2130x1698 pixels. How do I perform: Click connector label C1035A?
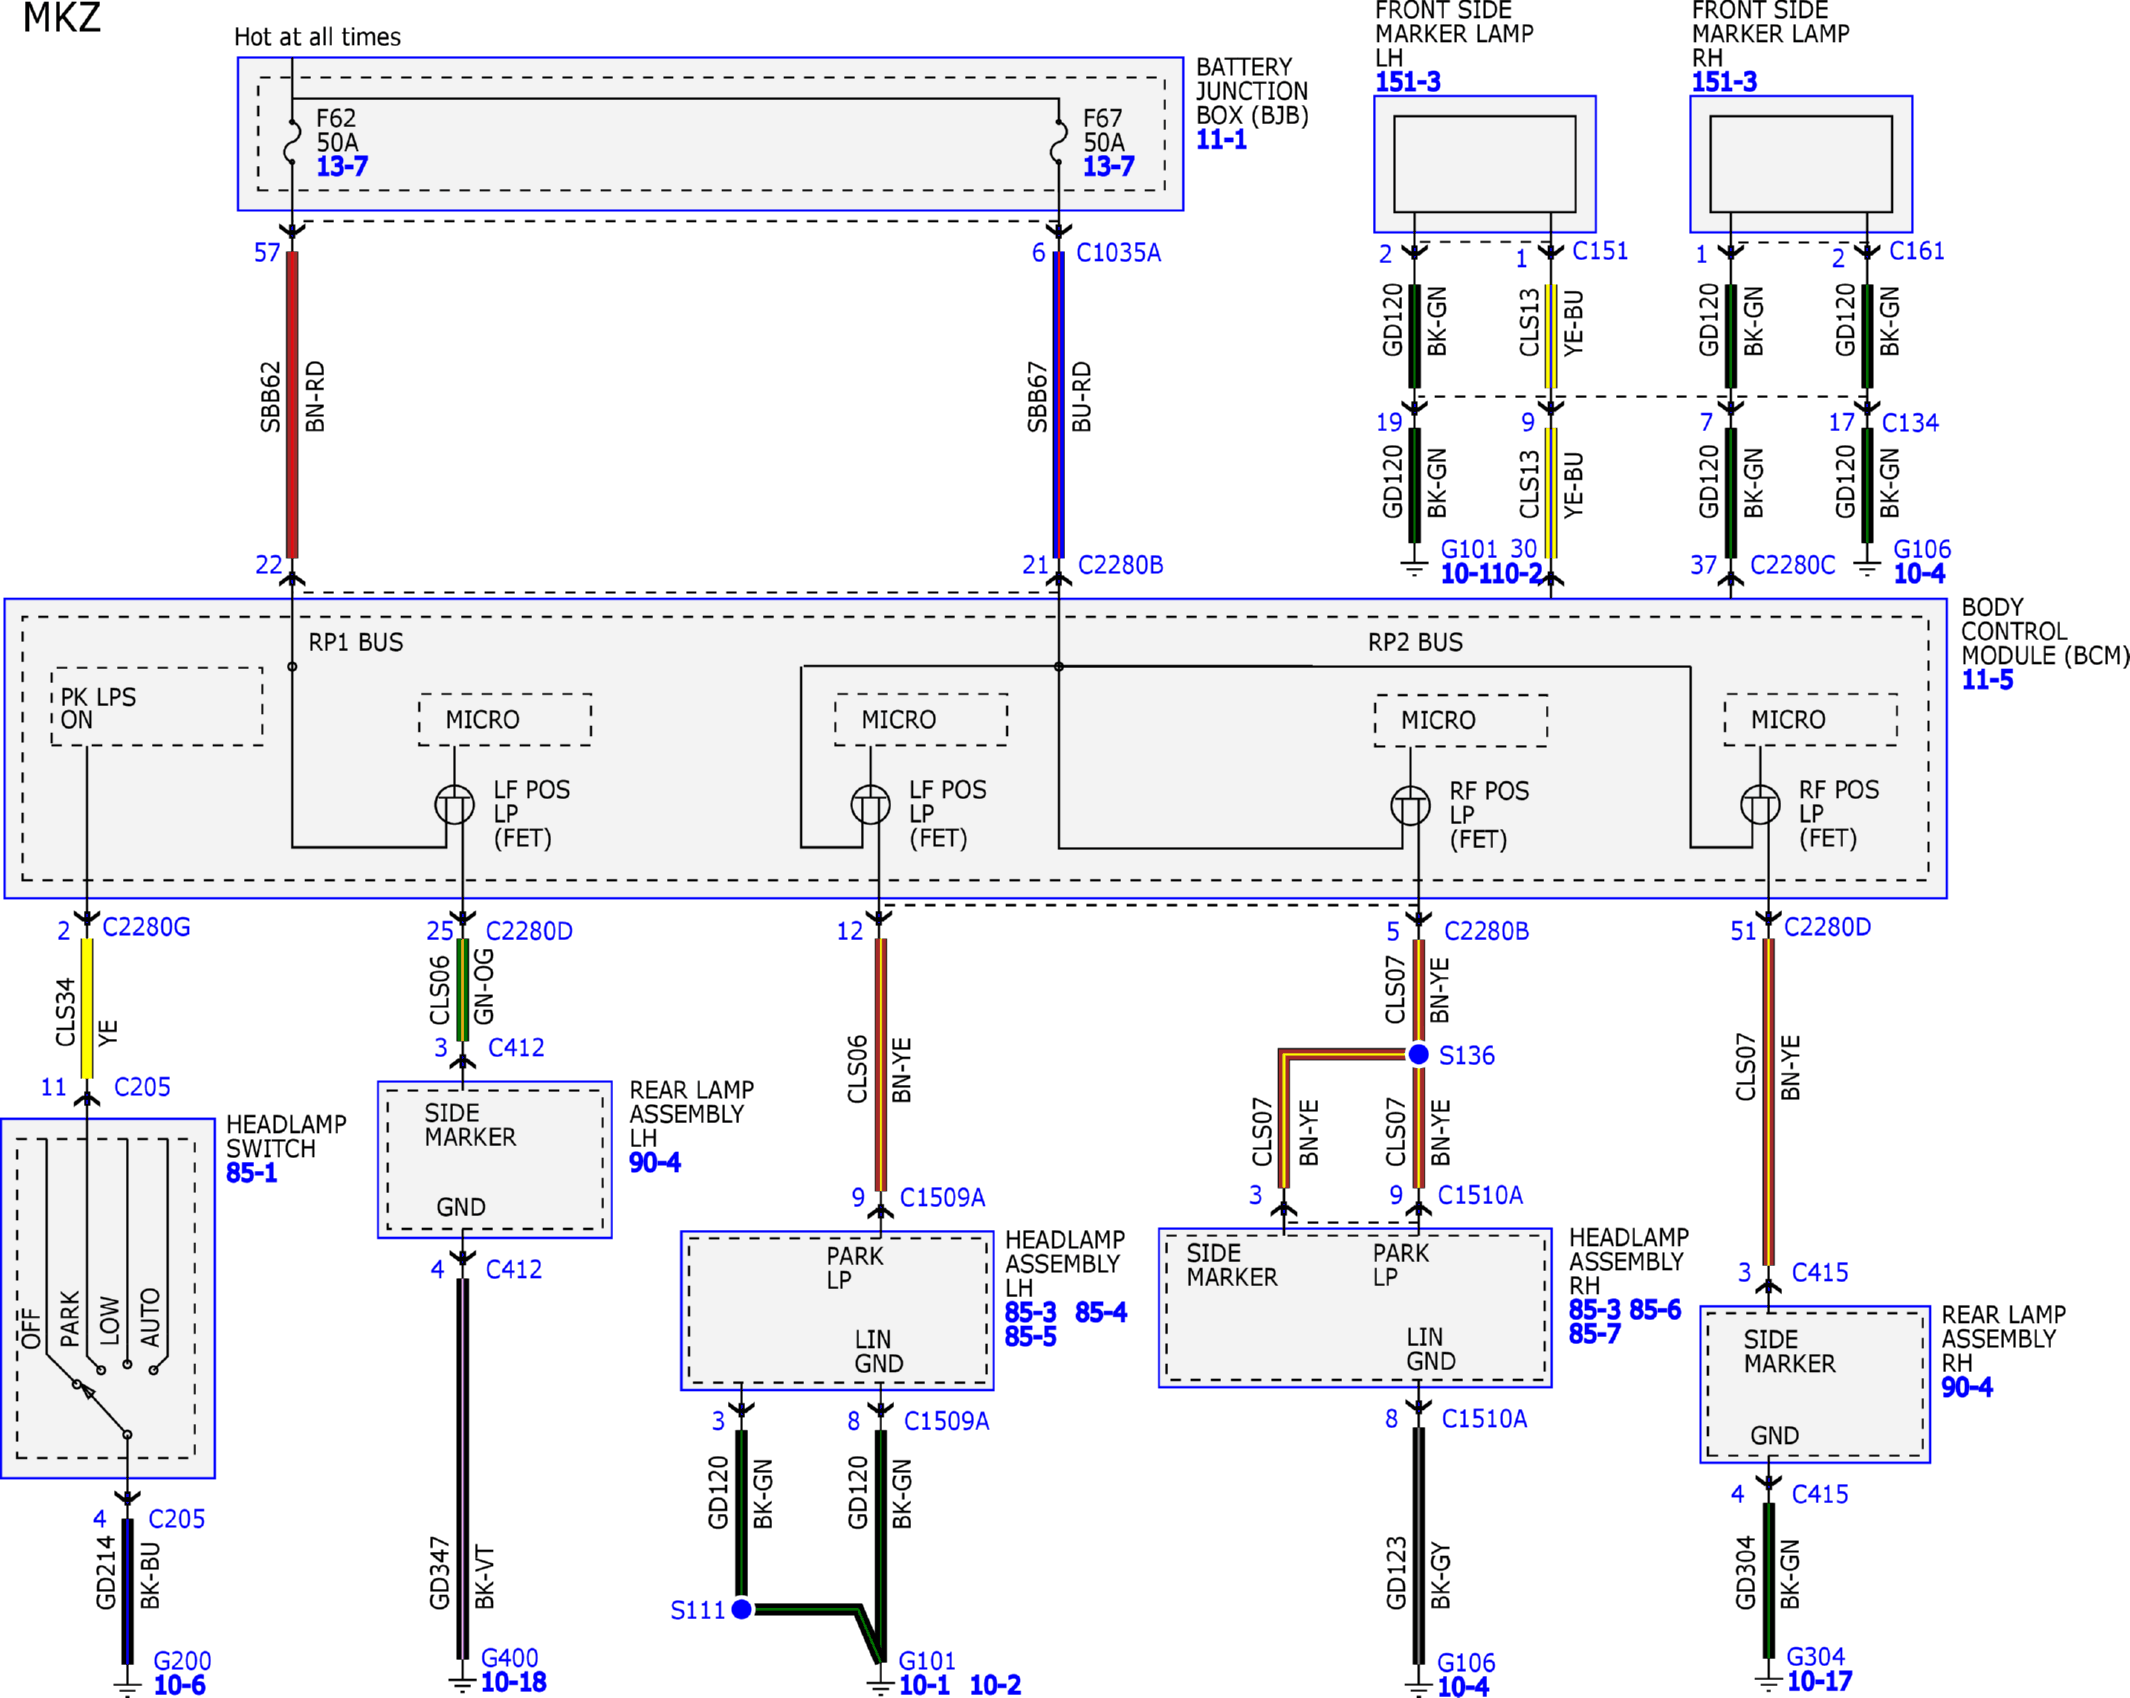point(1118,253)
